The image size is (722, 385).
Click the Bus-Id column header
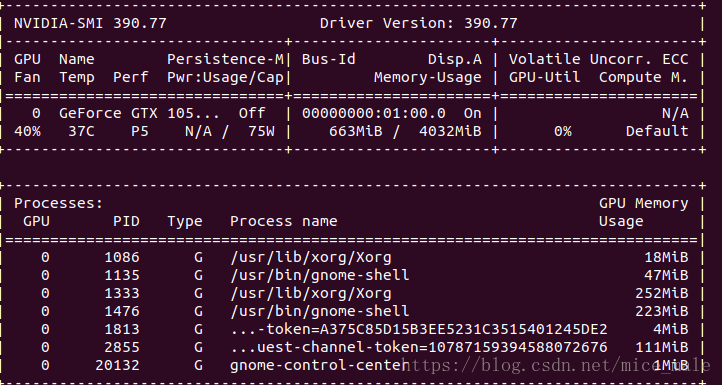coord(329,59)
